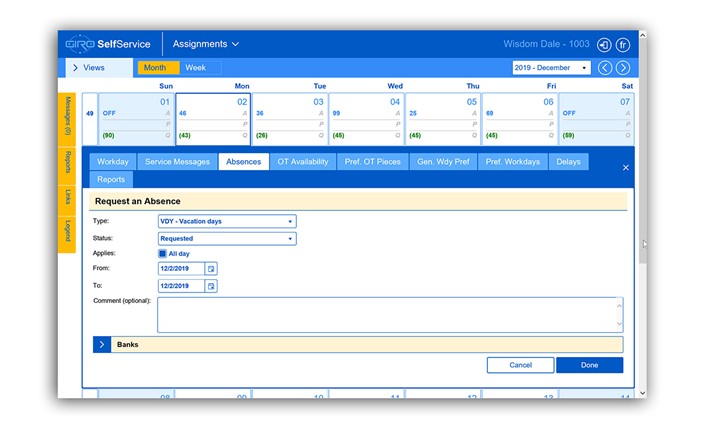Switch calendar to Week view
The width and height of the screenshot is (705, 428).
click(x=196, y=68)
